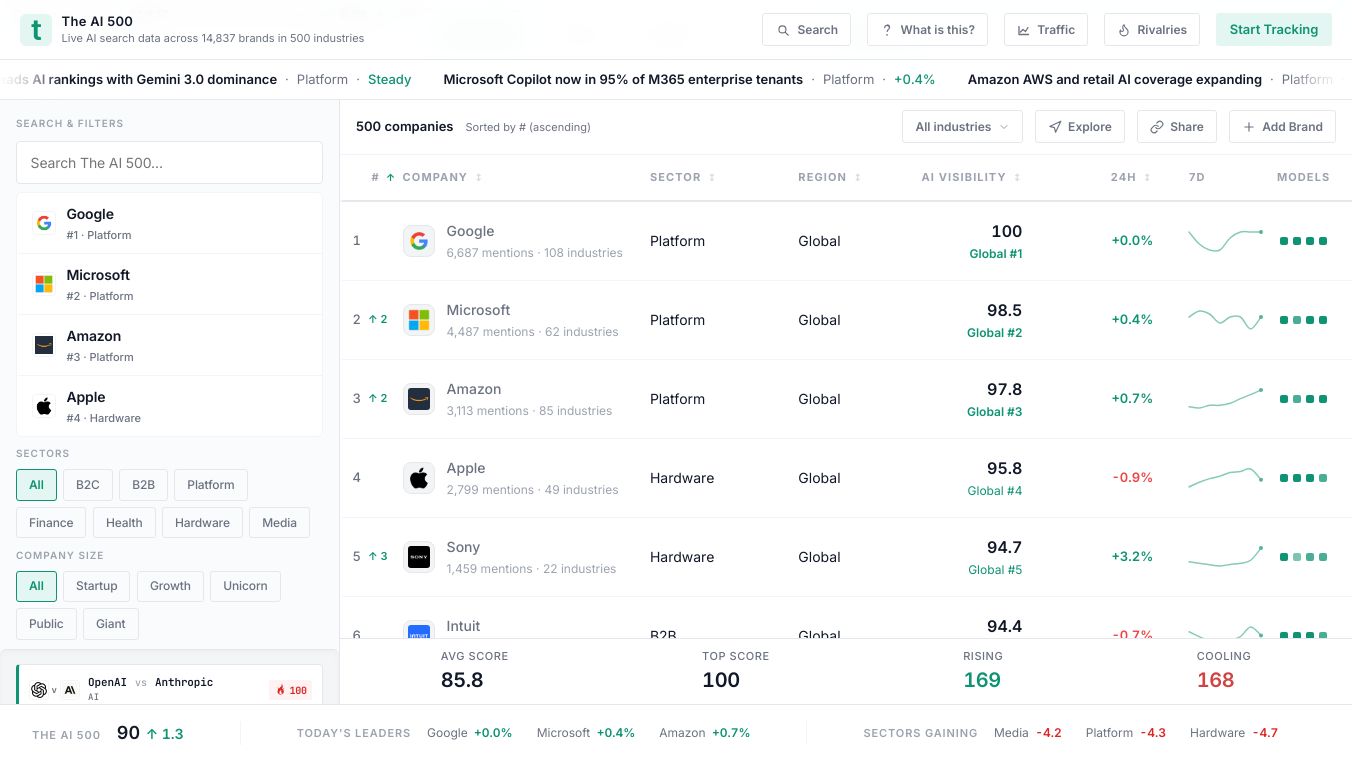Click Amazon's model coverage dots
Image resolution: width=1352 pixels, height=760 pixels.
(x=1304, y=399)
